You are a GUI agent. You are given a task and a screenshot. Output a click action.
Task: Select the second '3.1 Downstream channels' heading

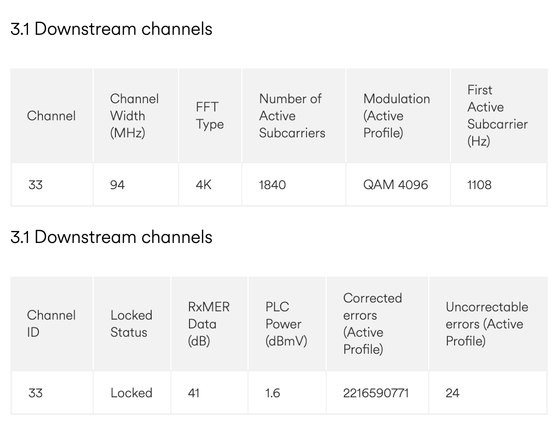[111, 237]
